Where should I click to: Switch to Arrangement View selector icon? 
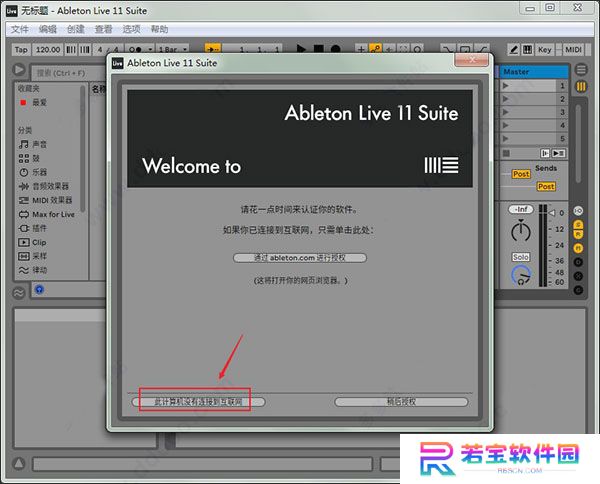[581, 70]
